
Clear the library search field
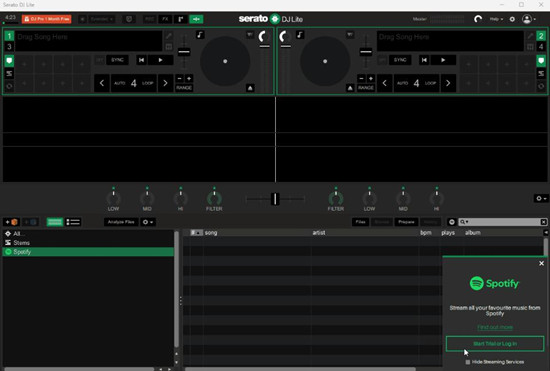click(x=543, y=222)
